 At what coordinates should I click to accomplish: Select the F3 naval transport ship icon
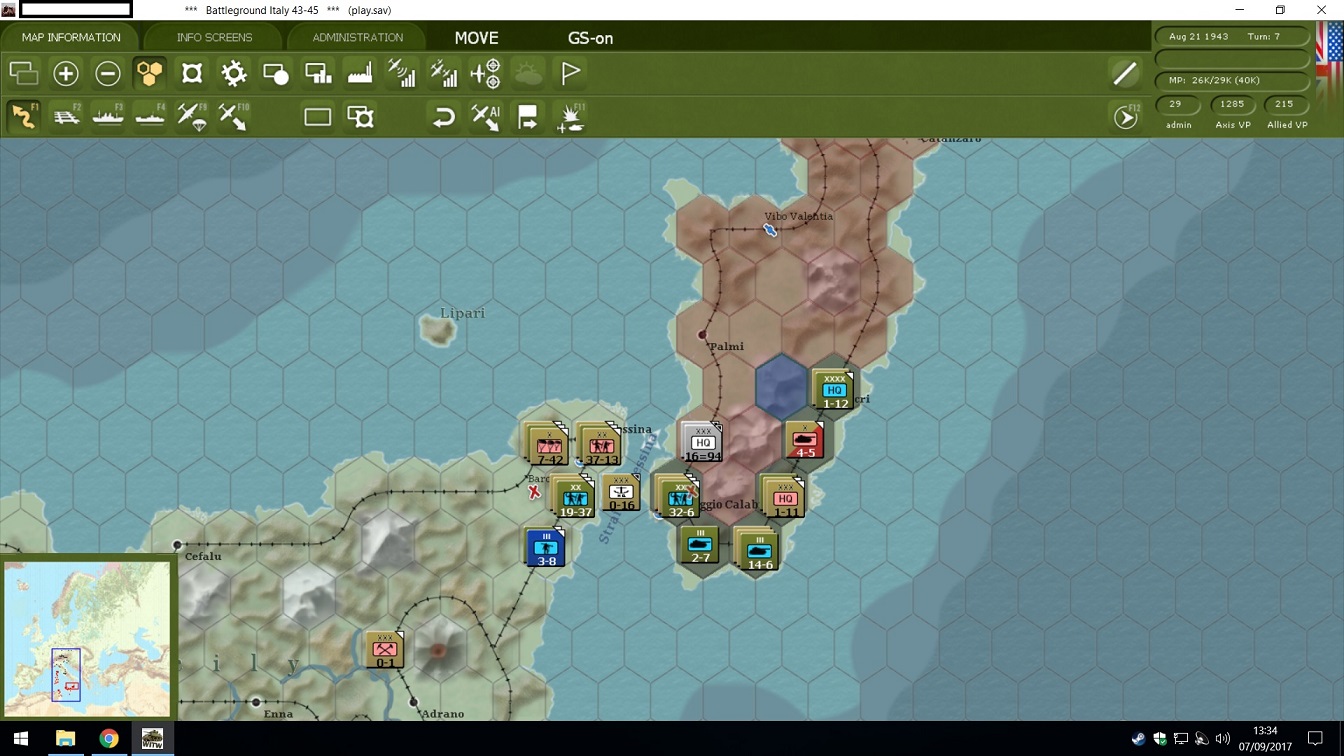(108, 117)
